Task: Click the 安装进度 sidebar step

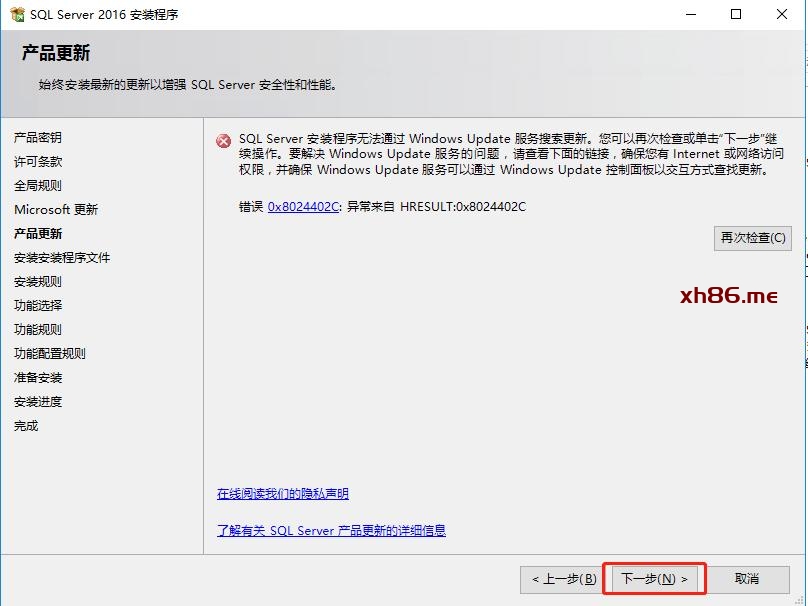Action: click(x=38, y=402)
